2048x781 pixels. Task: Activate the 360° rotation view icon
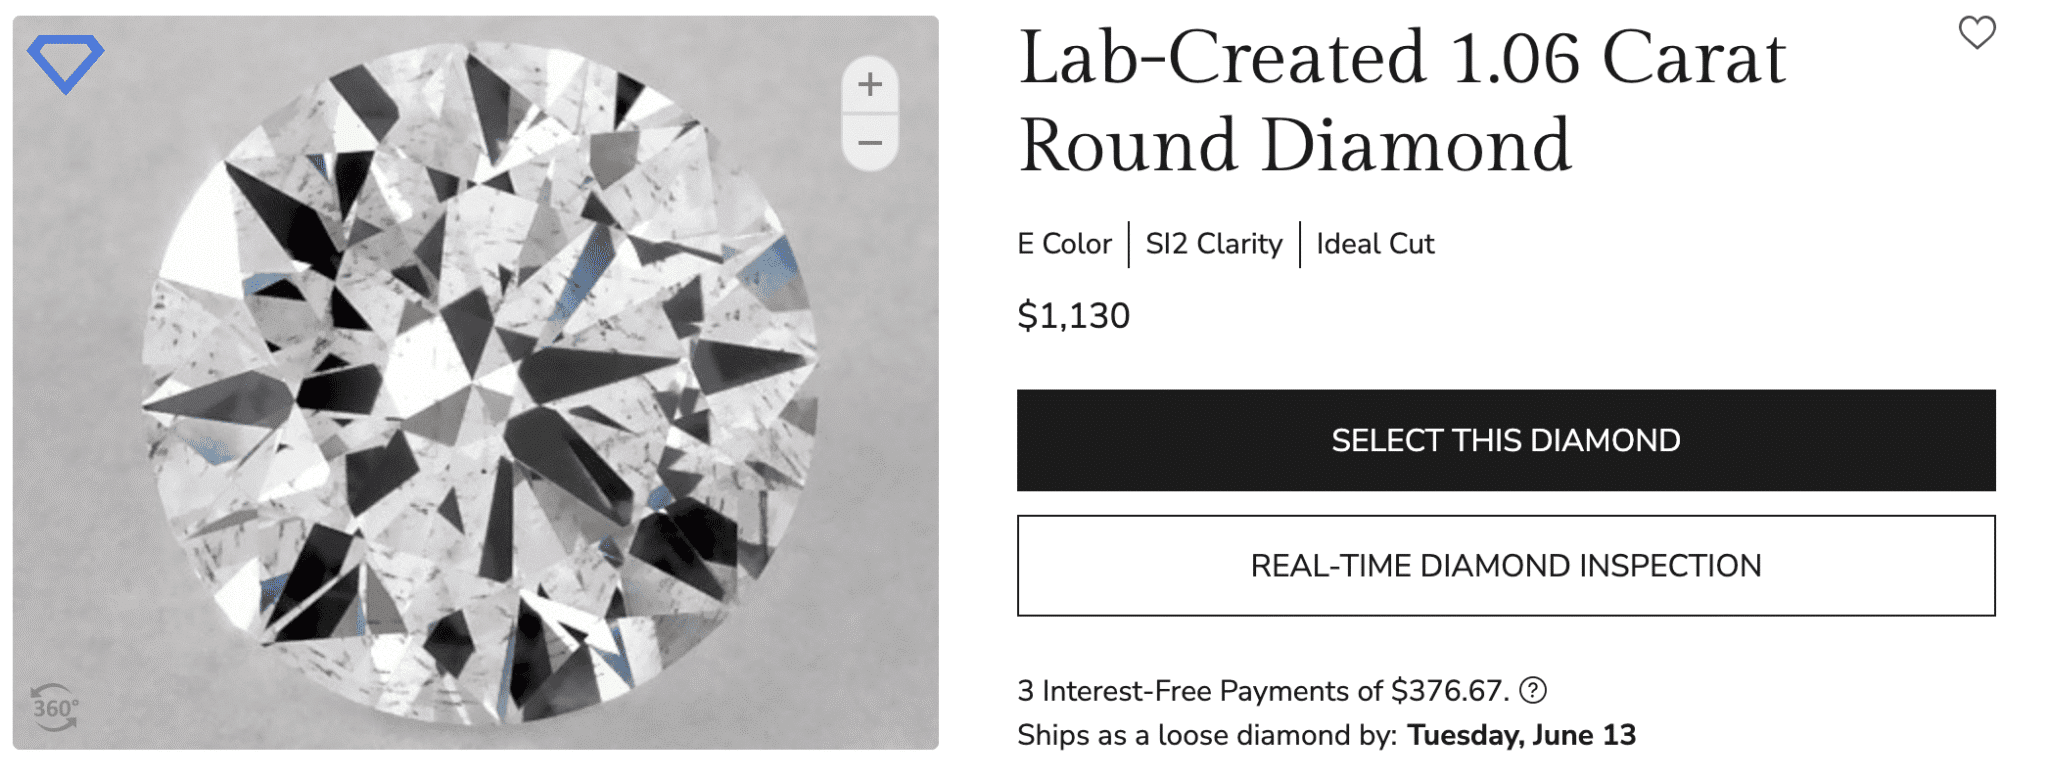point(54,708)
